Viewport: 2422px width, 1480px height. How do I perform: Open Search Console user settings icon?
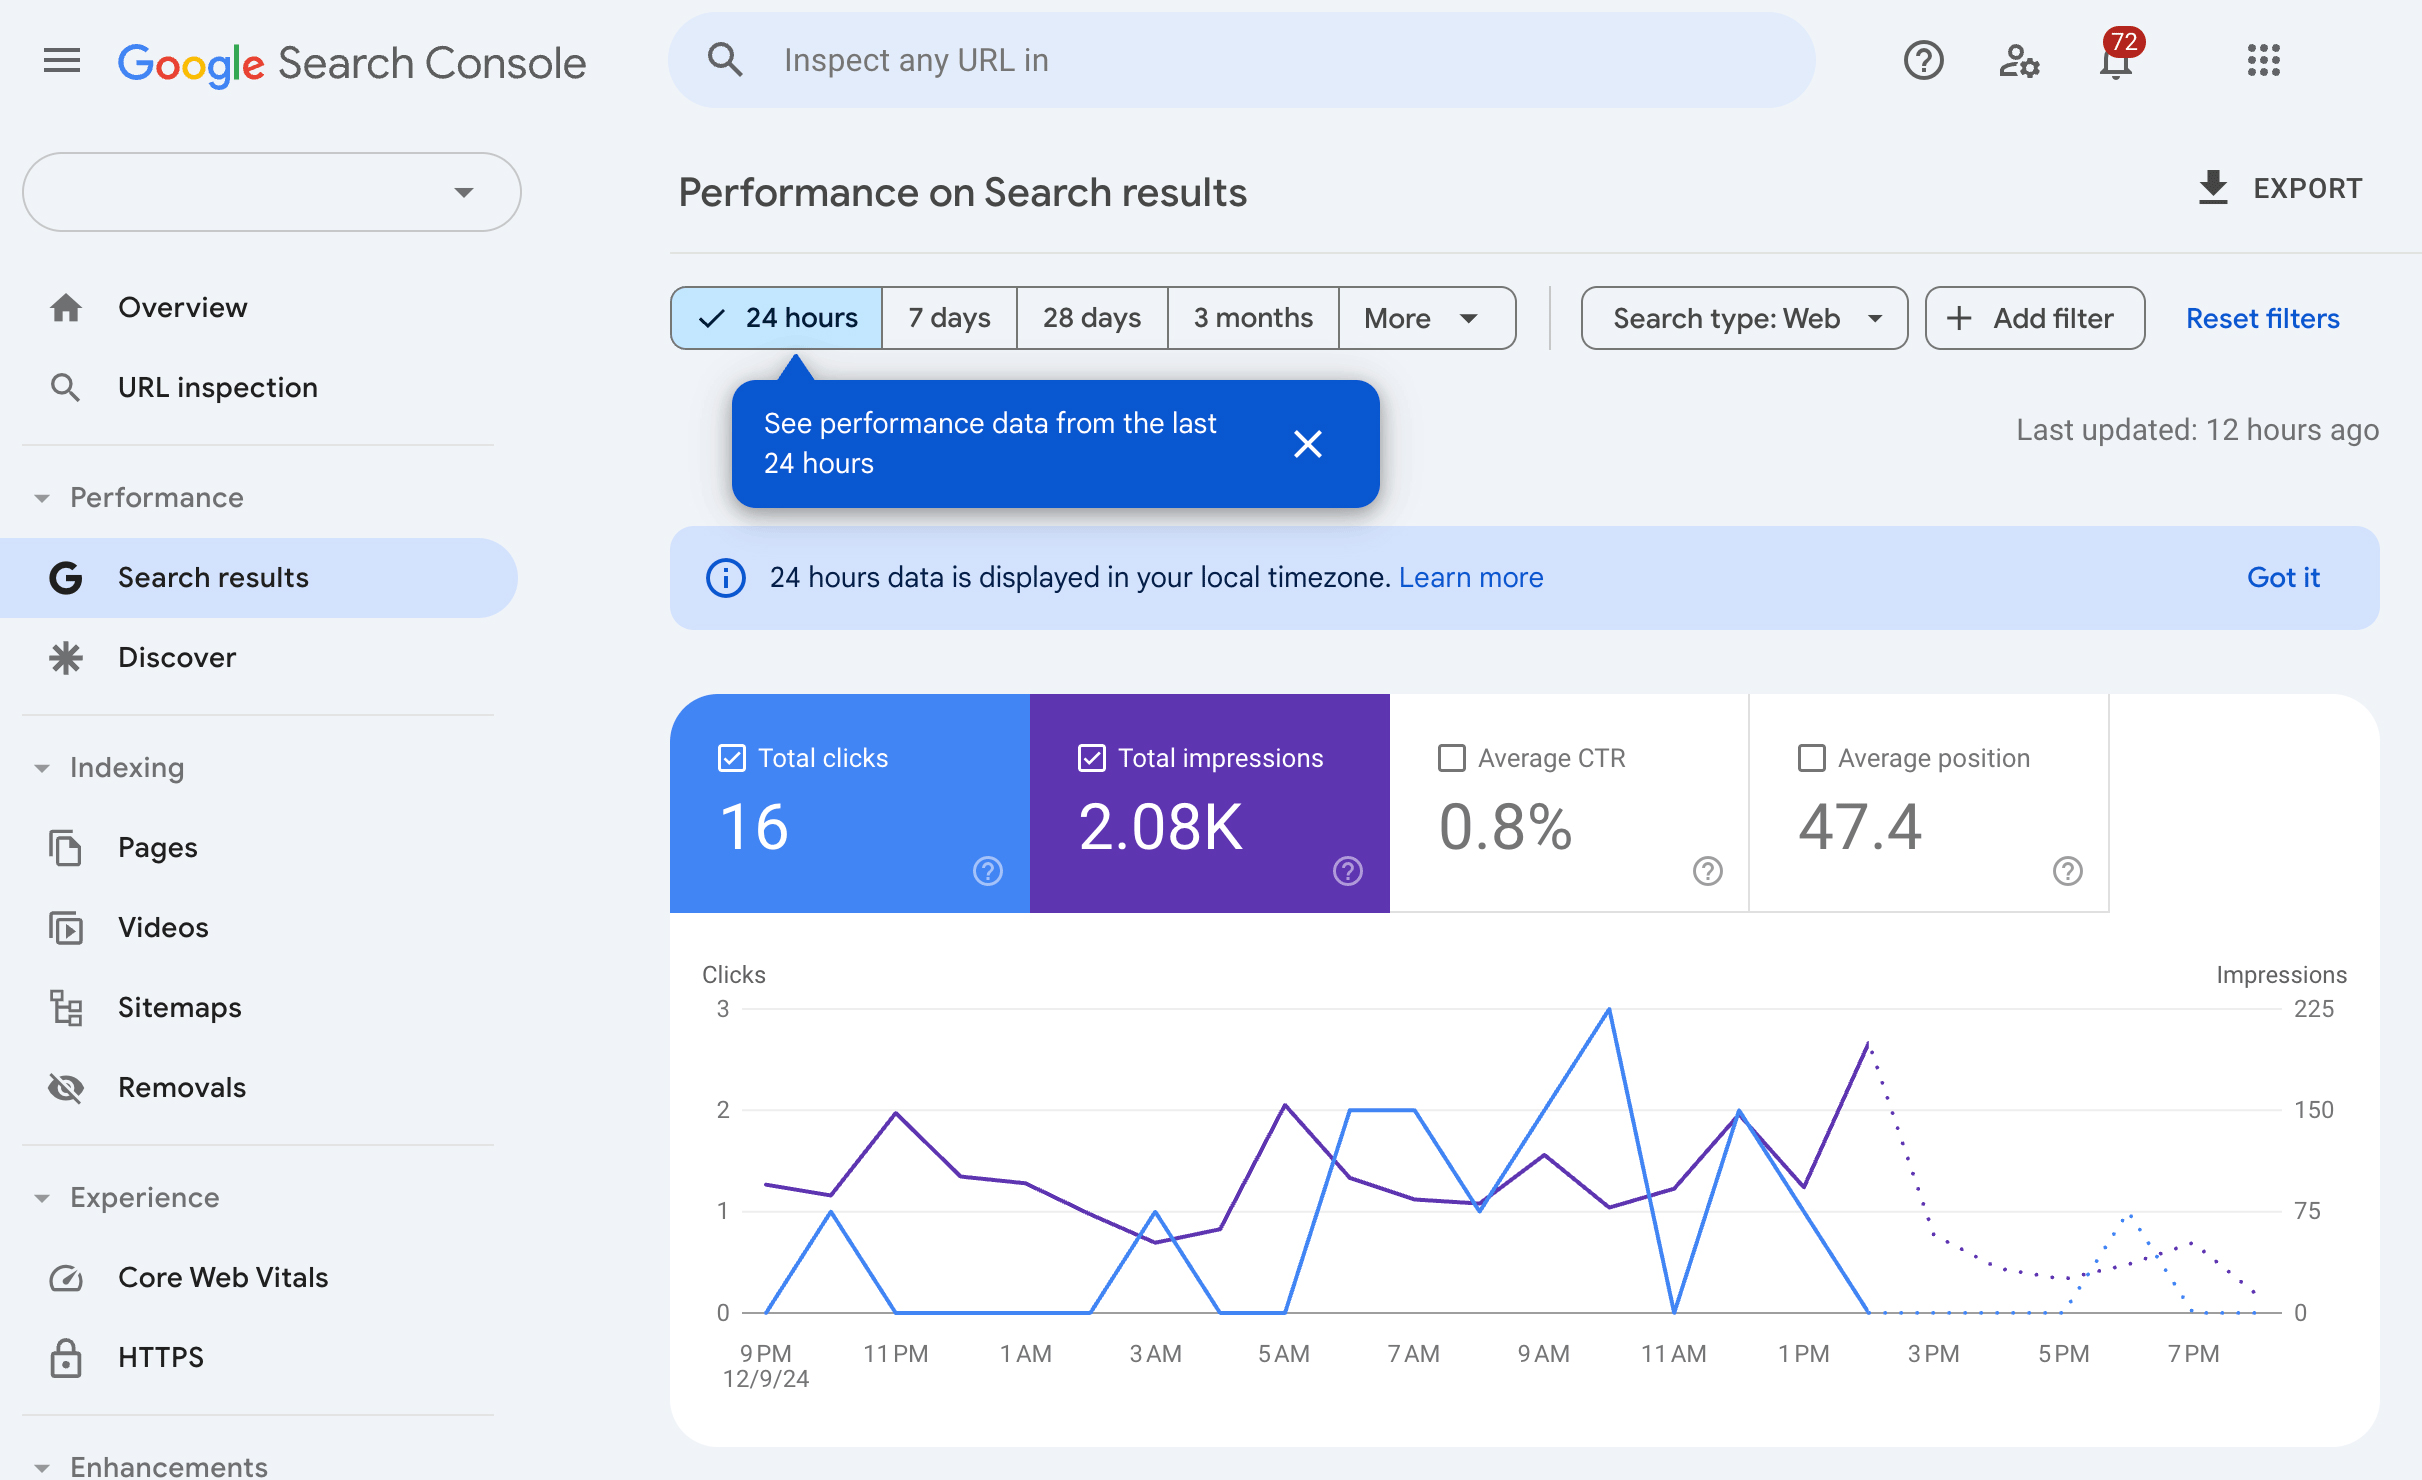tap(2018, 61)
